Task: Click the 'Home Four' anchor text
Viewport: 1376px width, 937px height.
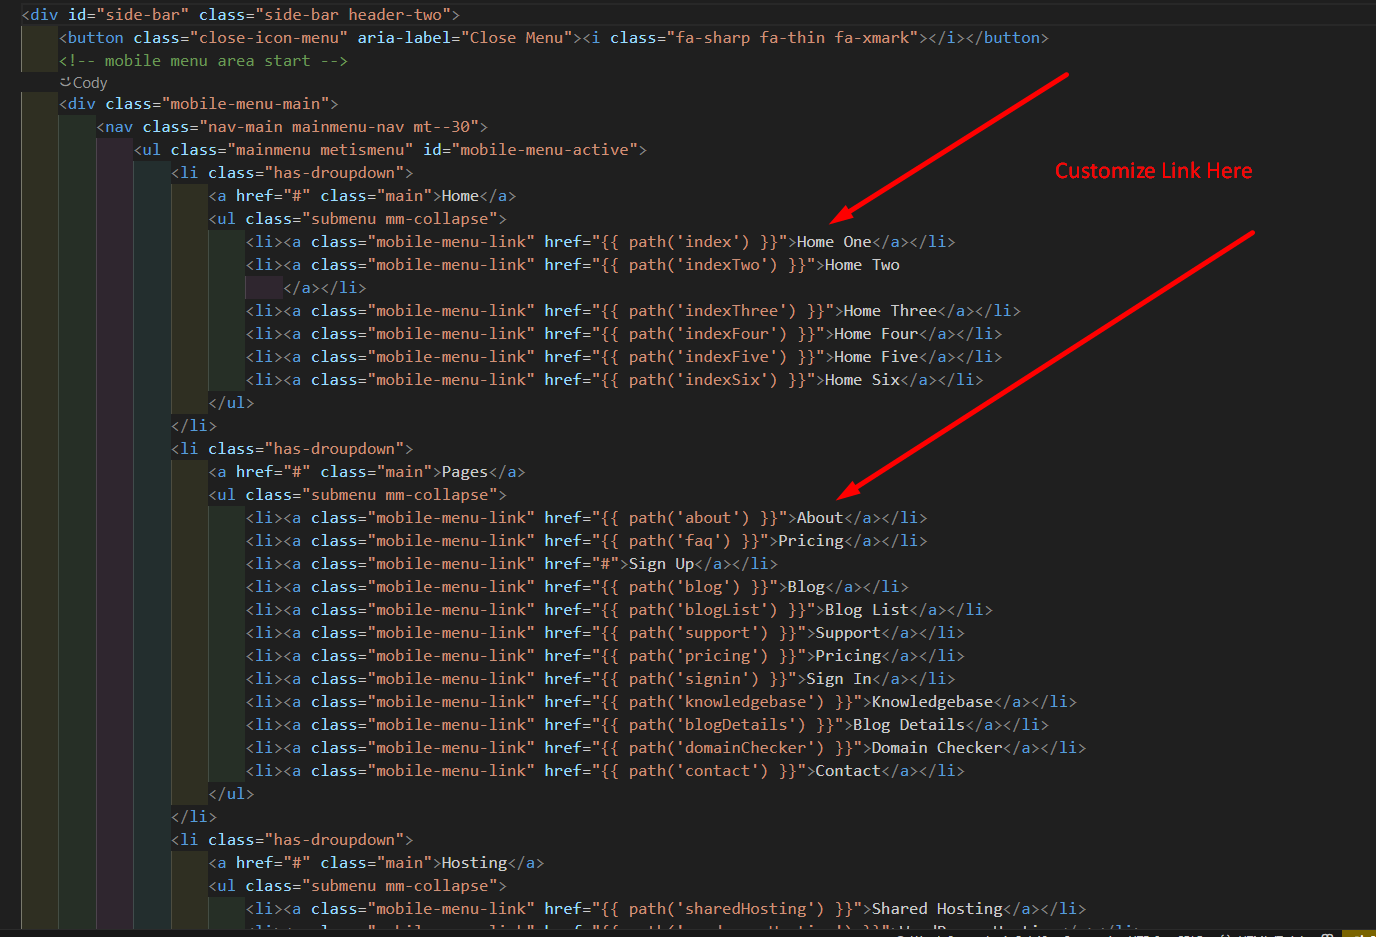Action: (x=875, y=334)
